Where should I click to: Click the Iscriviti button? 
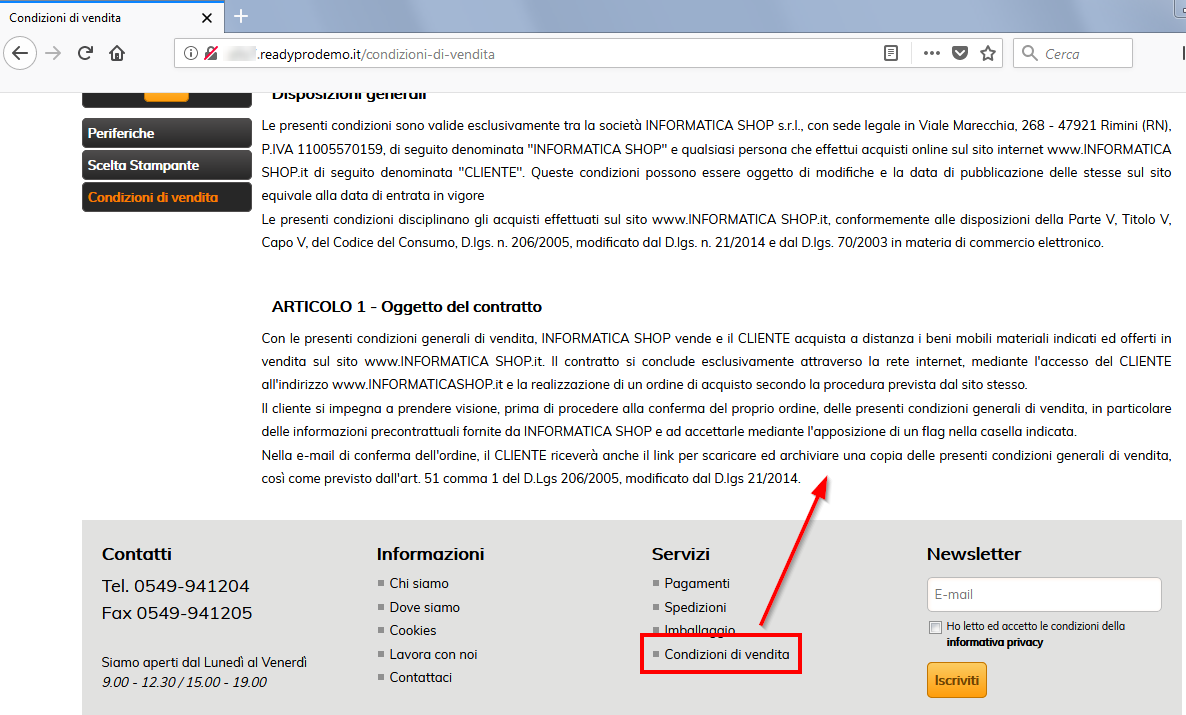pyautogui.click(x=957, y=680)
